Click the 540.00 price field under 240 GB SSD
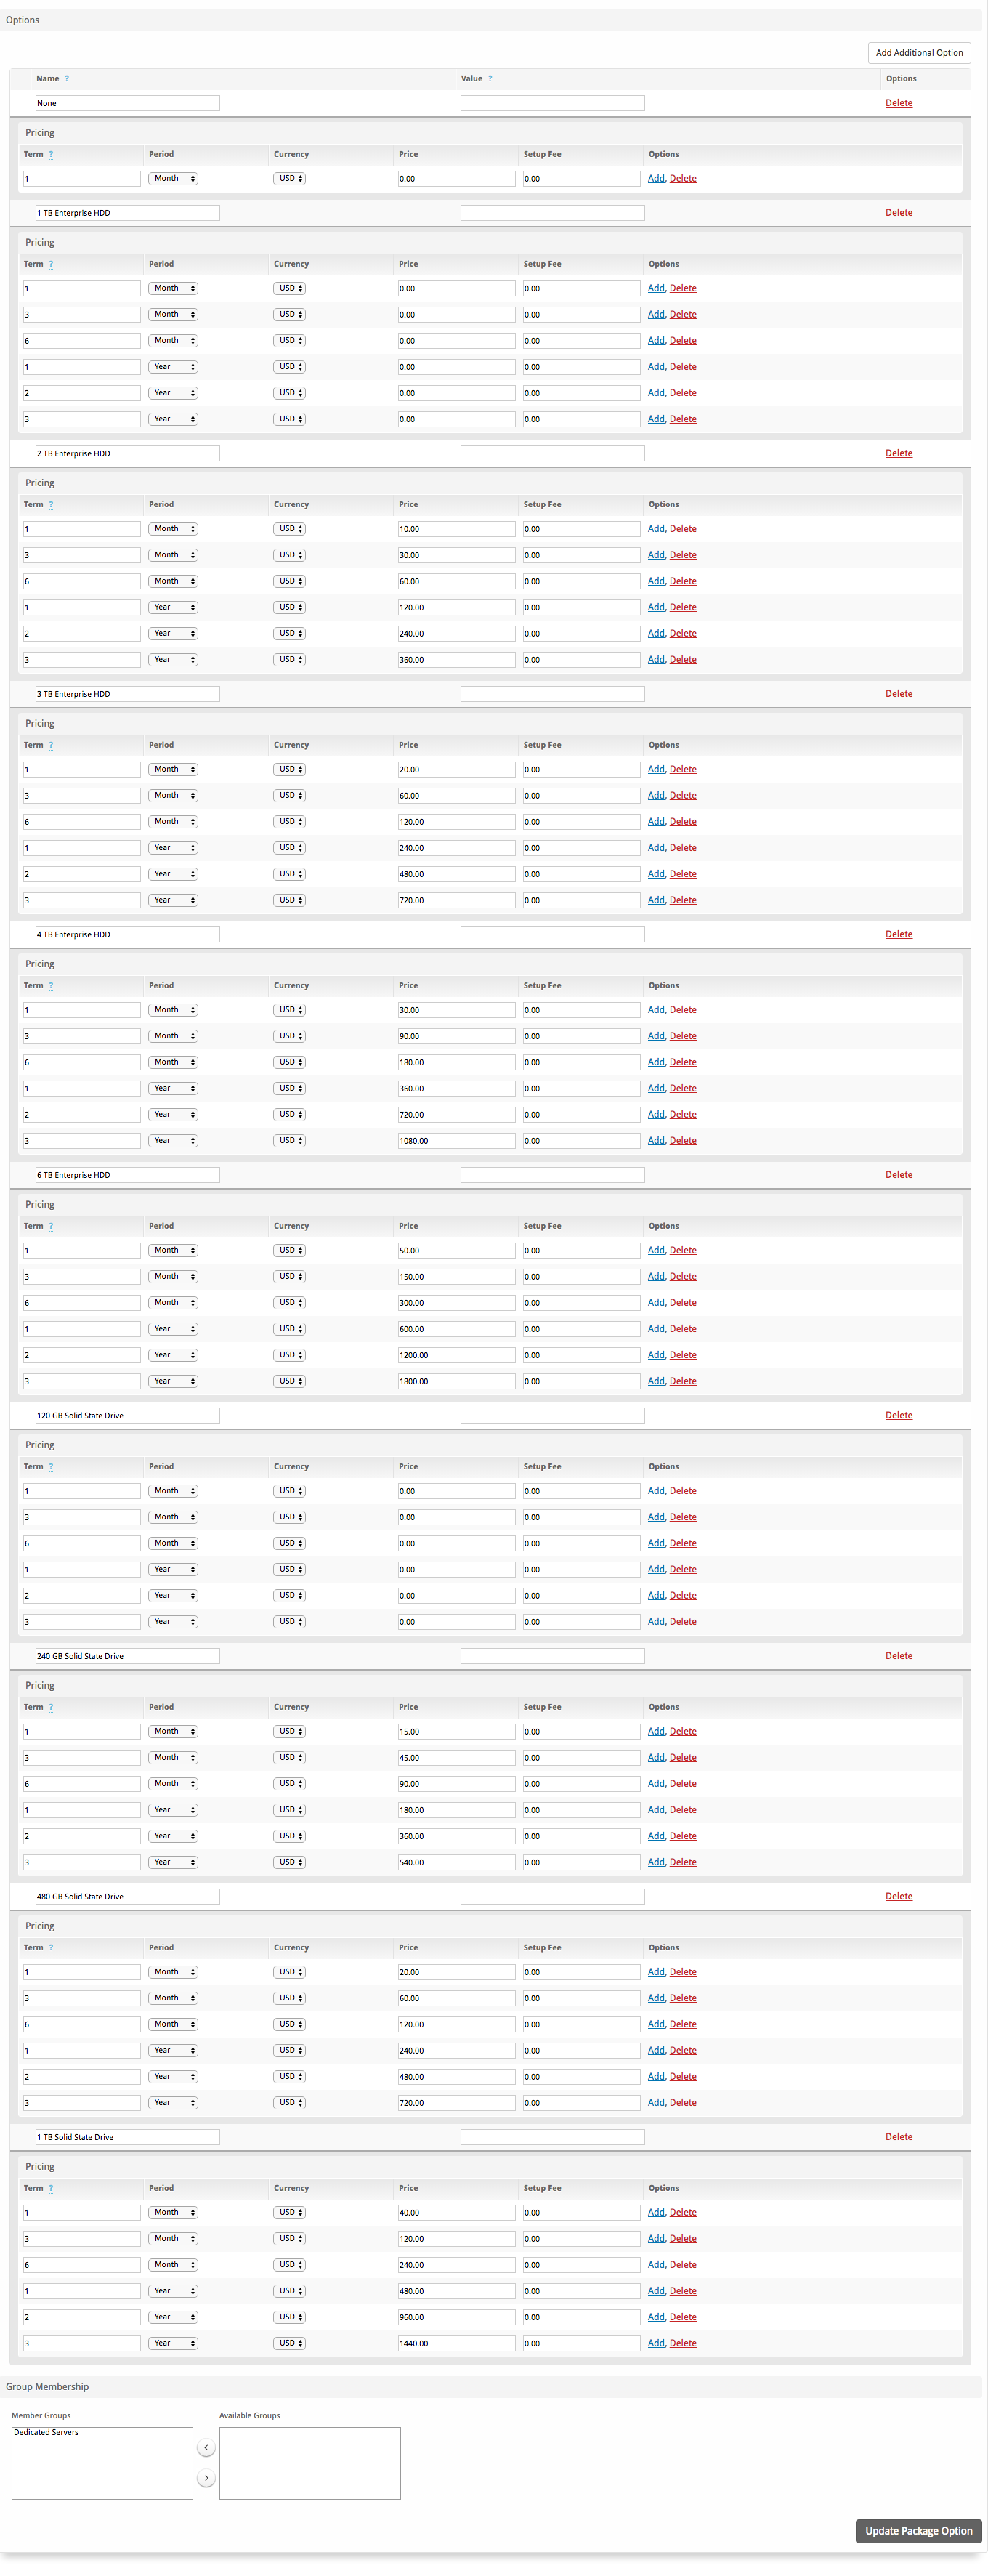The width and height of the screenshot is (996, 2576). [456, 1863]
